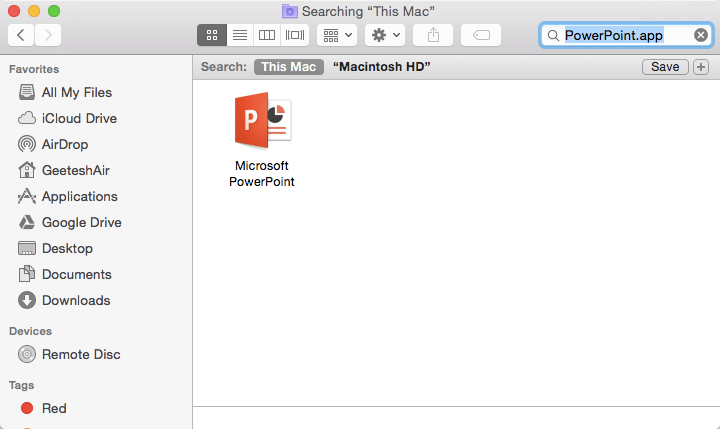Switch to Cover Flow view

[x=295, y=35]
